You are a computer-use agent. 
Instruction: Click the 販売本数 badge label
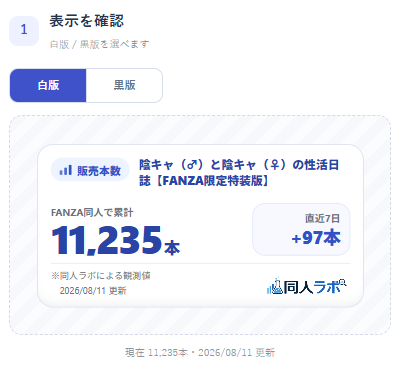pyautogui.click(x=90, y=170)
